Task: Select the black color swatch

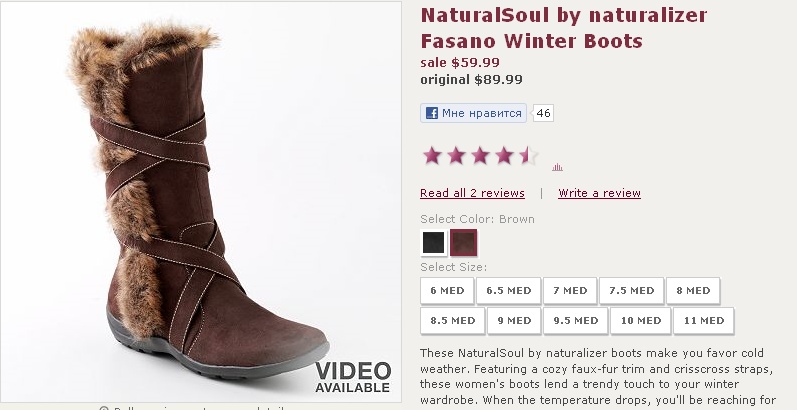Action: pos(433,242)
